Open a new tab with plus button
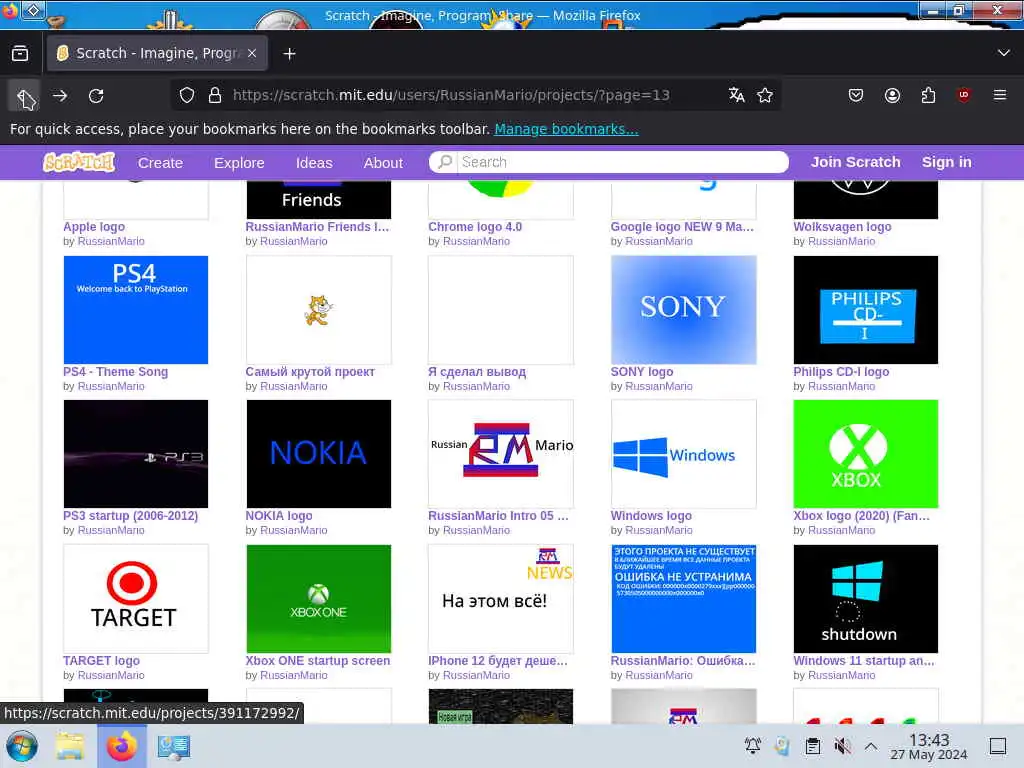This screenshot has width=1024, height=768. 289,54
